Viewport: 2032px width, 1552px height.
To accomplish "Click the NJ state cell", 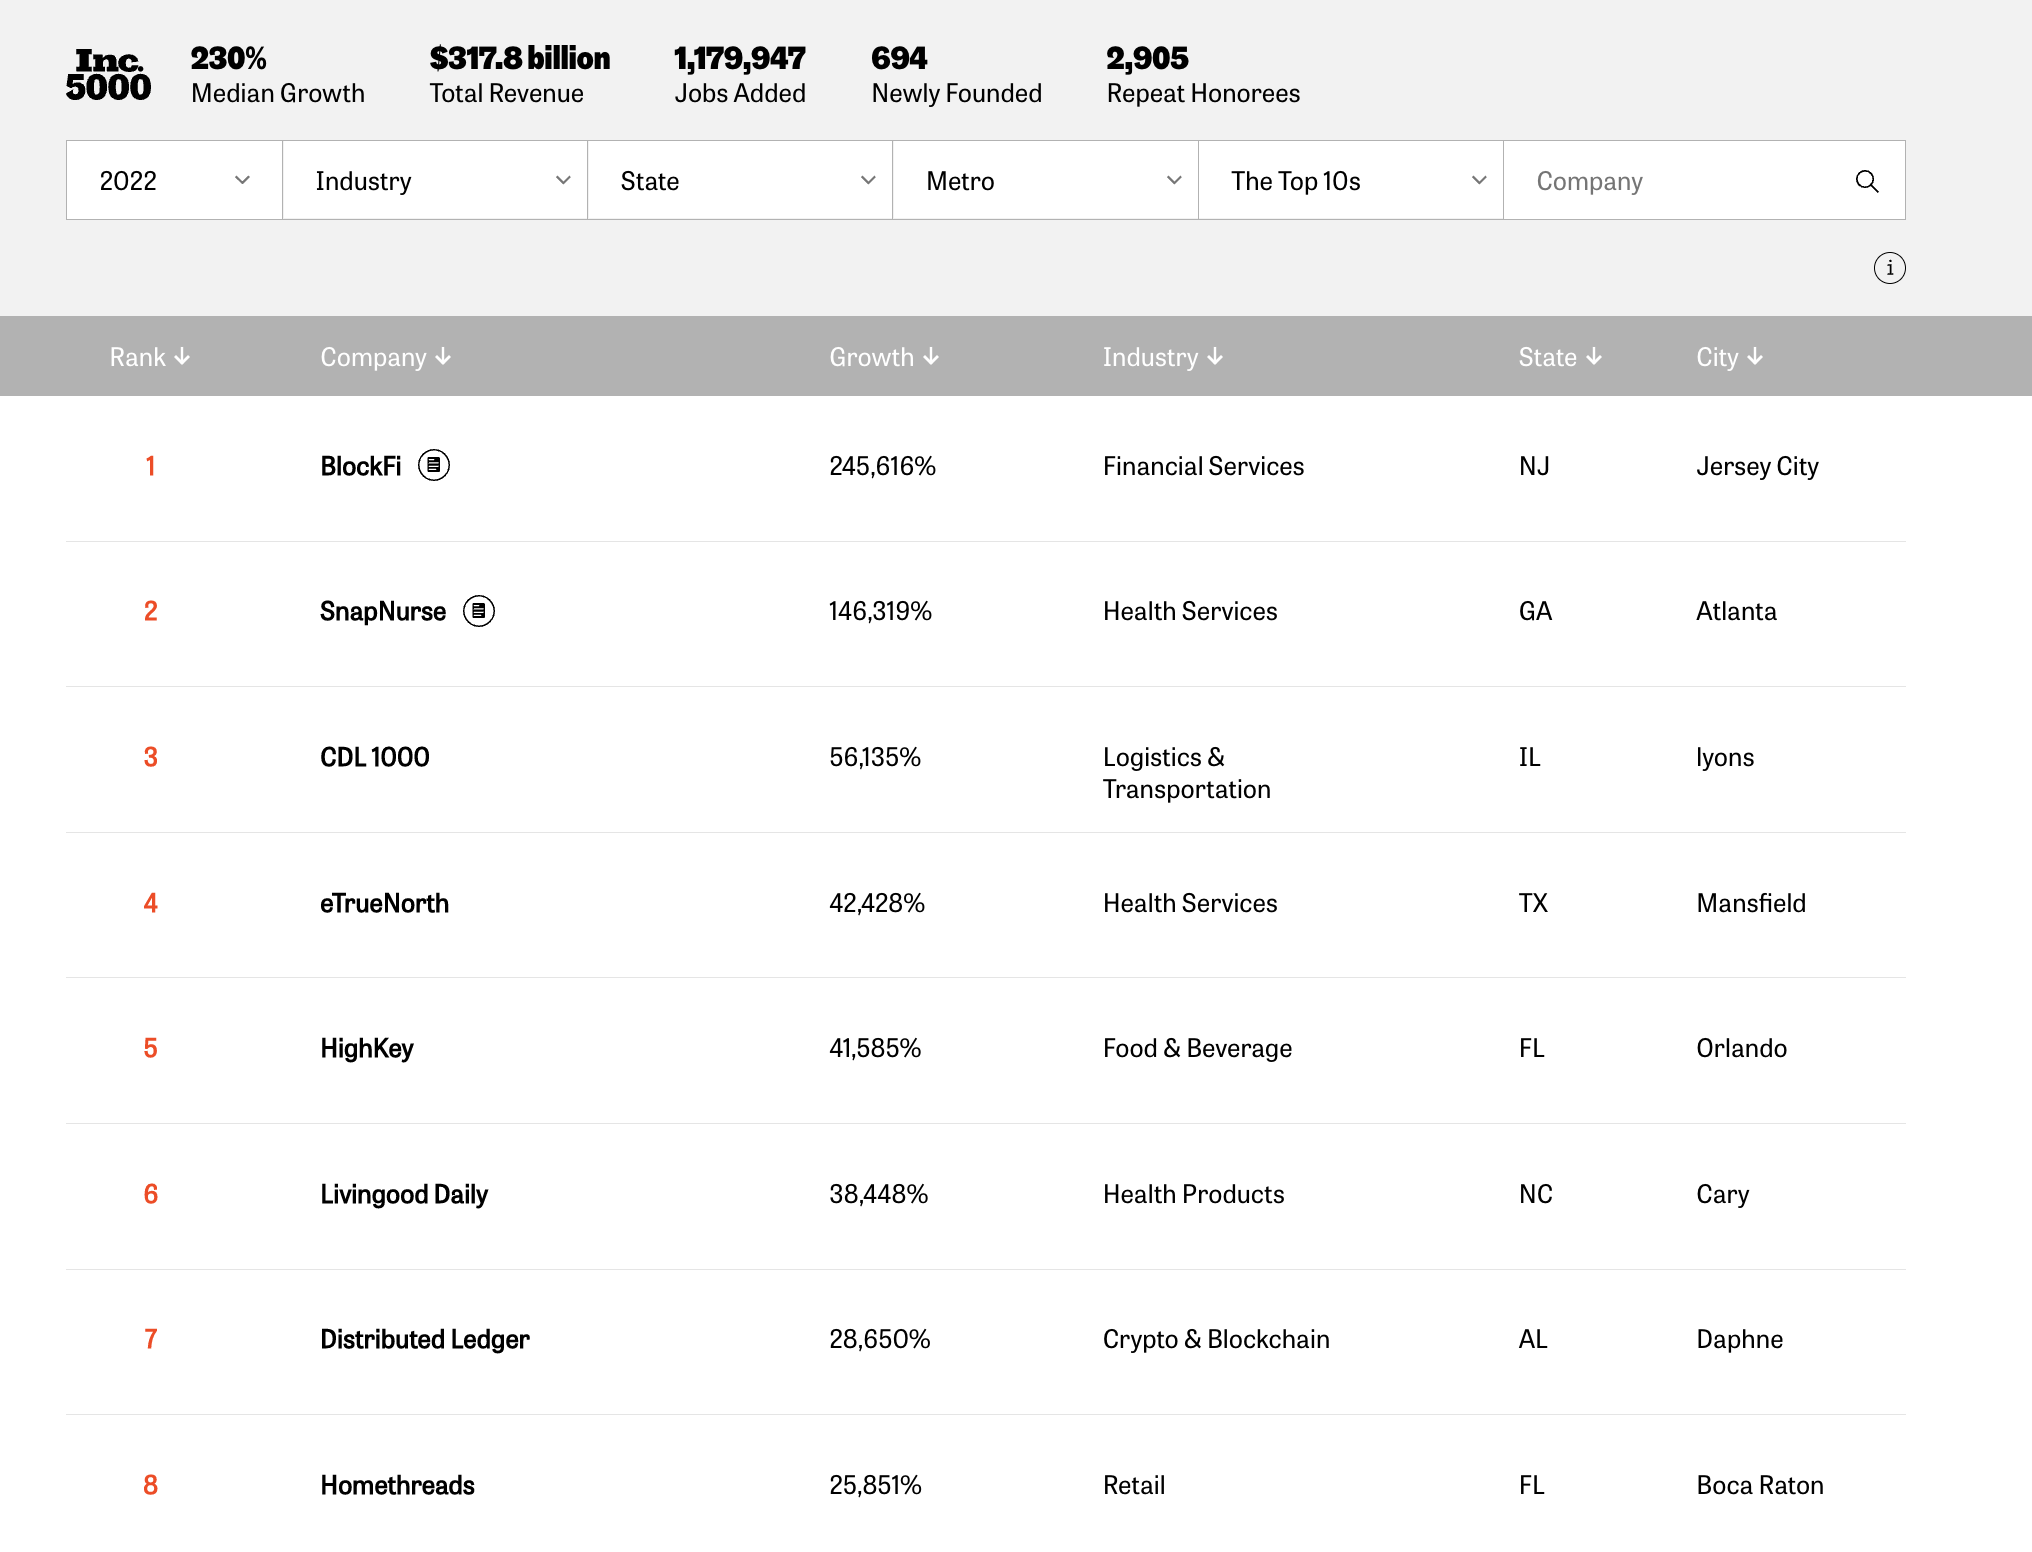I will click(x=1535, y=466).
